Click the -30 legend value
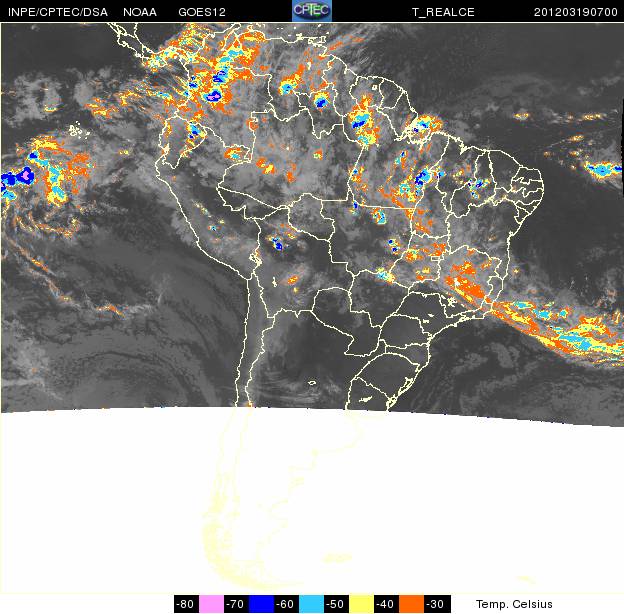 (435, 604)
